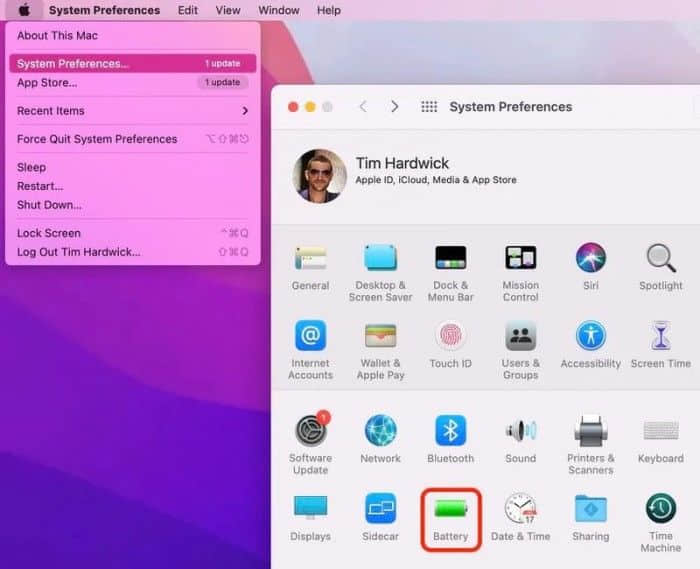This screenshot has width=700, height=569.
Task: Select System Preferences… menu entry
Action: [x=133, y=63]
